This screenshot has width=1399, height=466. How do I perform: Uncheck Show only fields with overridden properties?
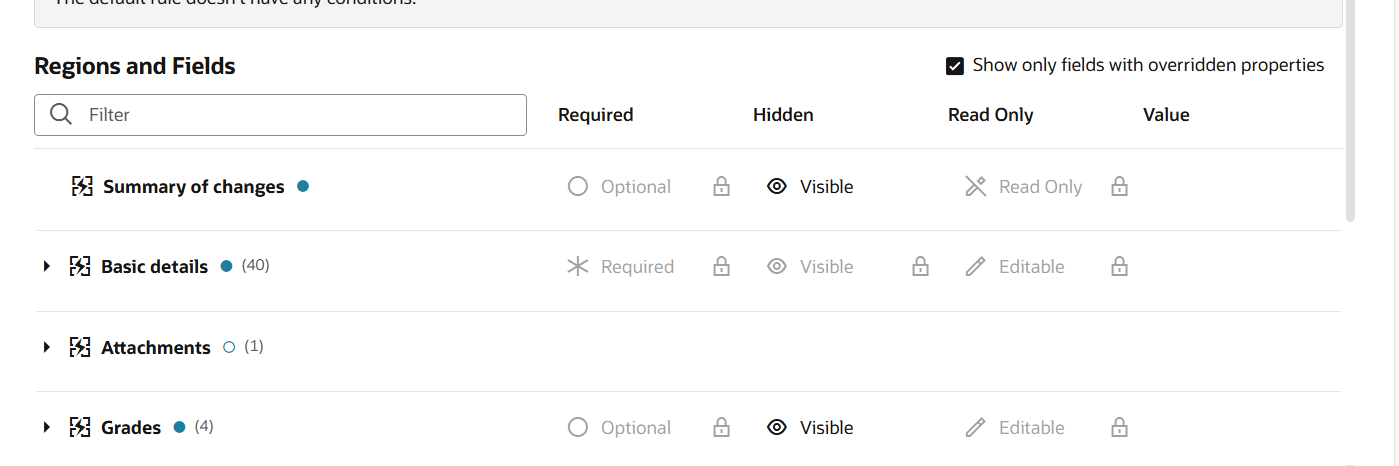coord(954,66)
